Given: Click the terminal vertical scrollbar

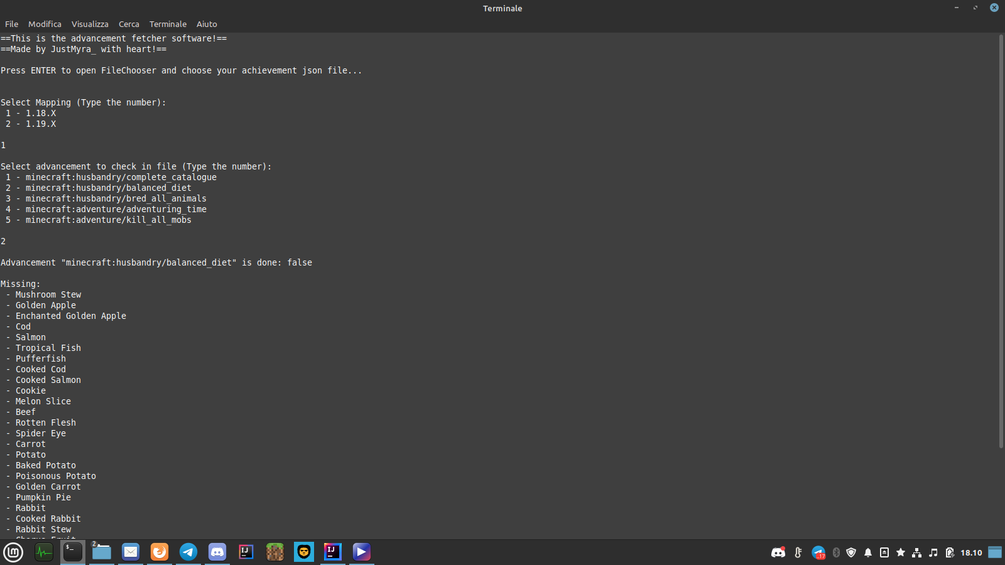Looking at the screenshot, I should point(1001,241).
